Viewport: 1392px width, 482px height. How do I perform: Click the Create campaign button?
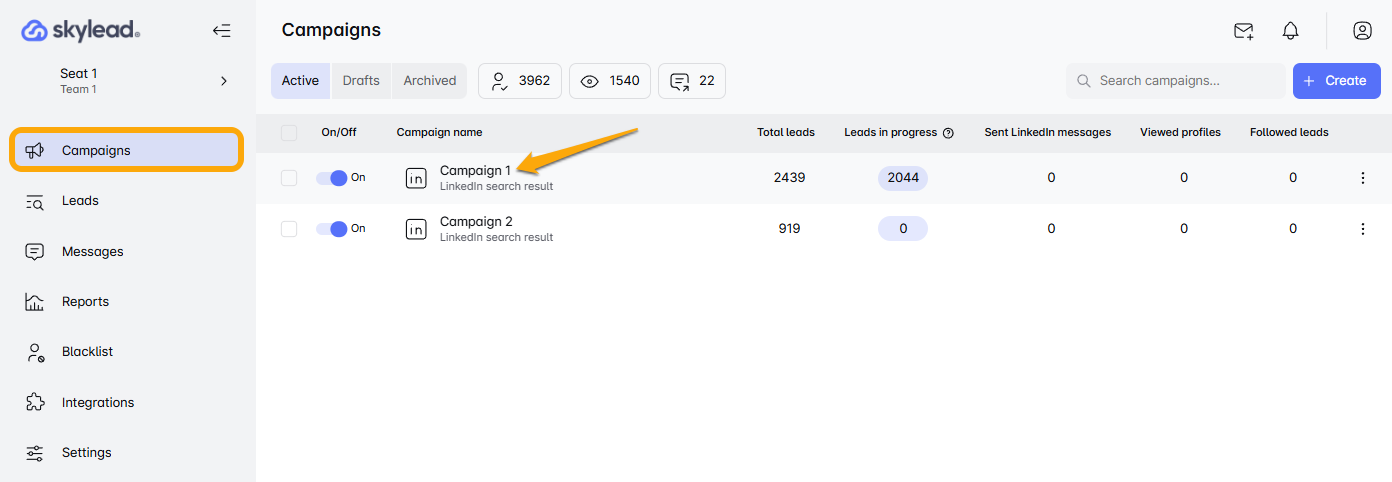point(1336,81)
